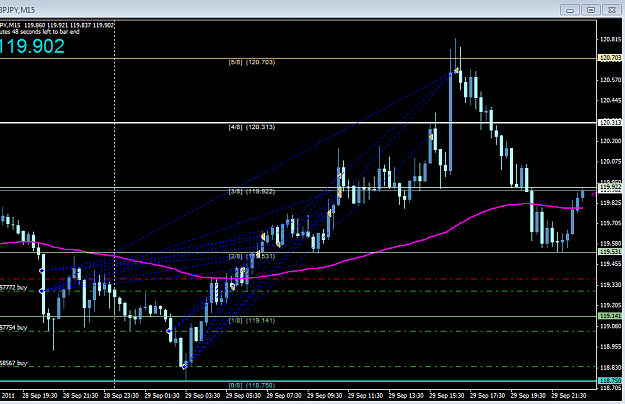Select the [1/8] (119.141) level label
Screen dimensions: 625x404
tap(252, 320)
